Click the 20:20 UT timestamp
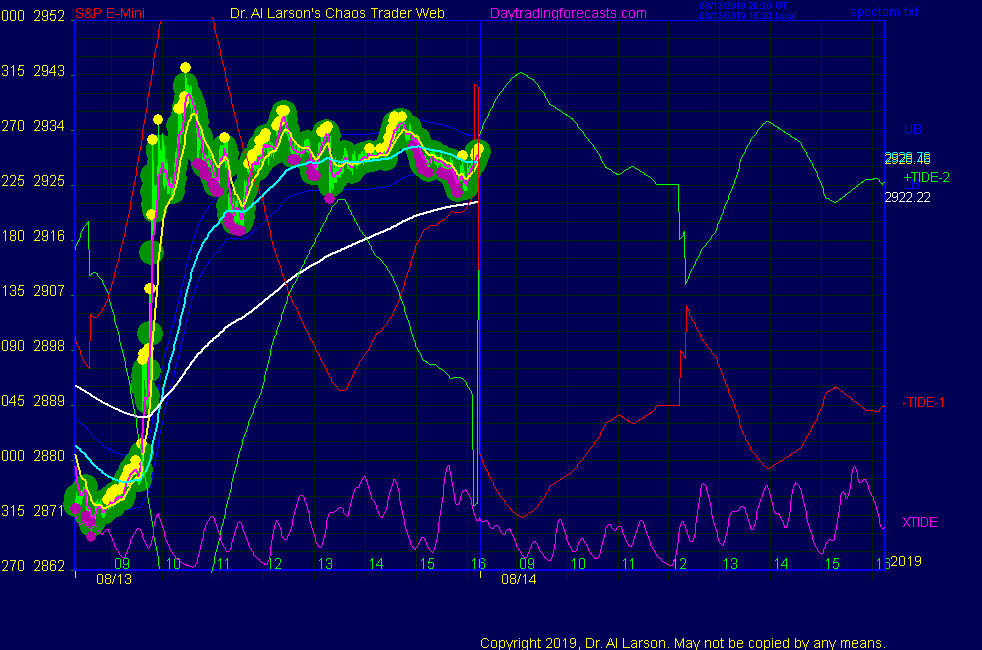982x650 pixels. coord(743,6)
